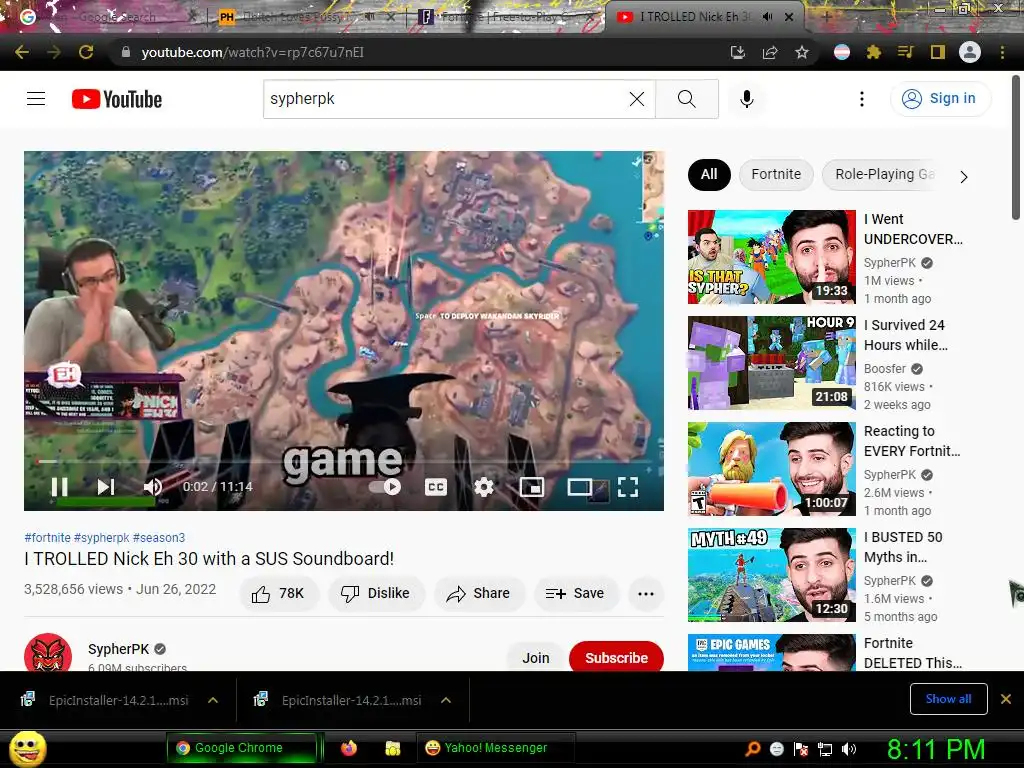Click the #season3 hashtag
1024x768 pixels.
click(159, 537)
